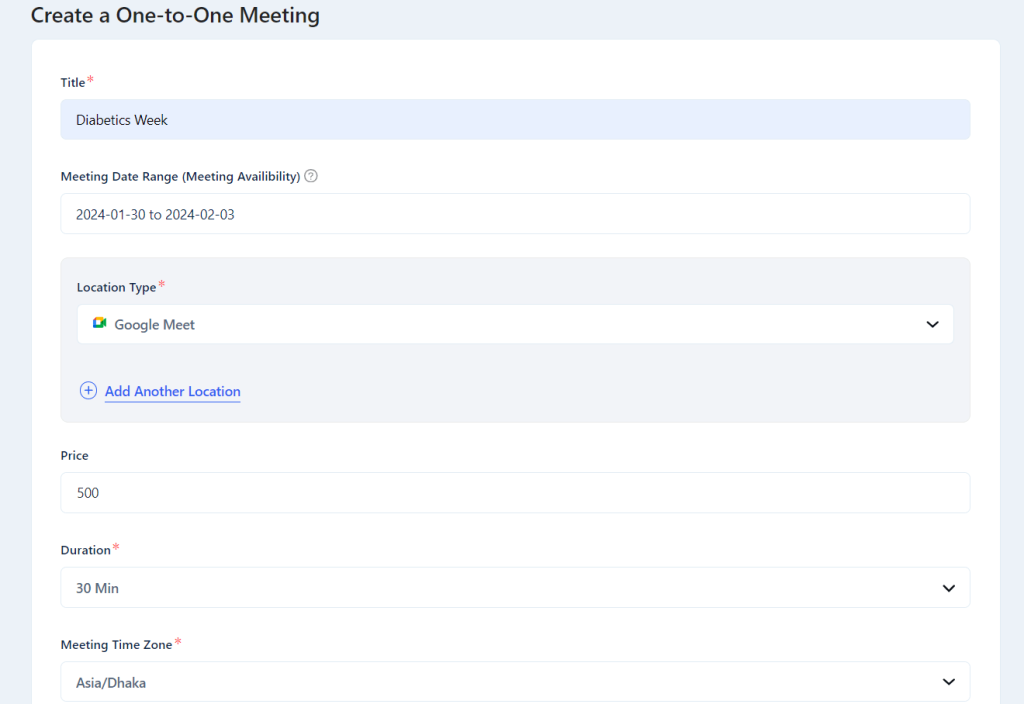Click the Add Another Location link
Viewport: 1024px width, 704px height.
[172, 391]
